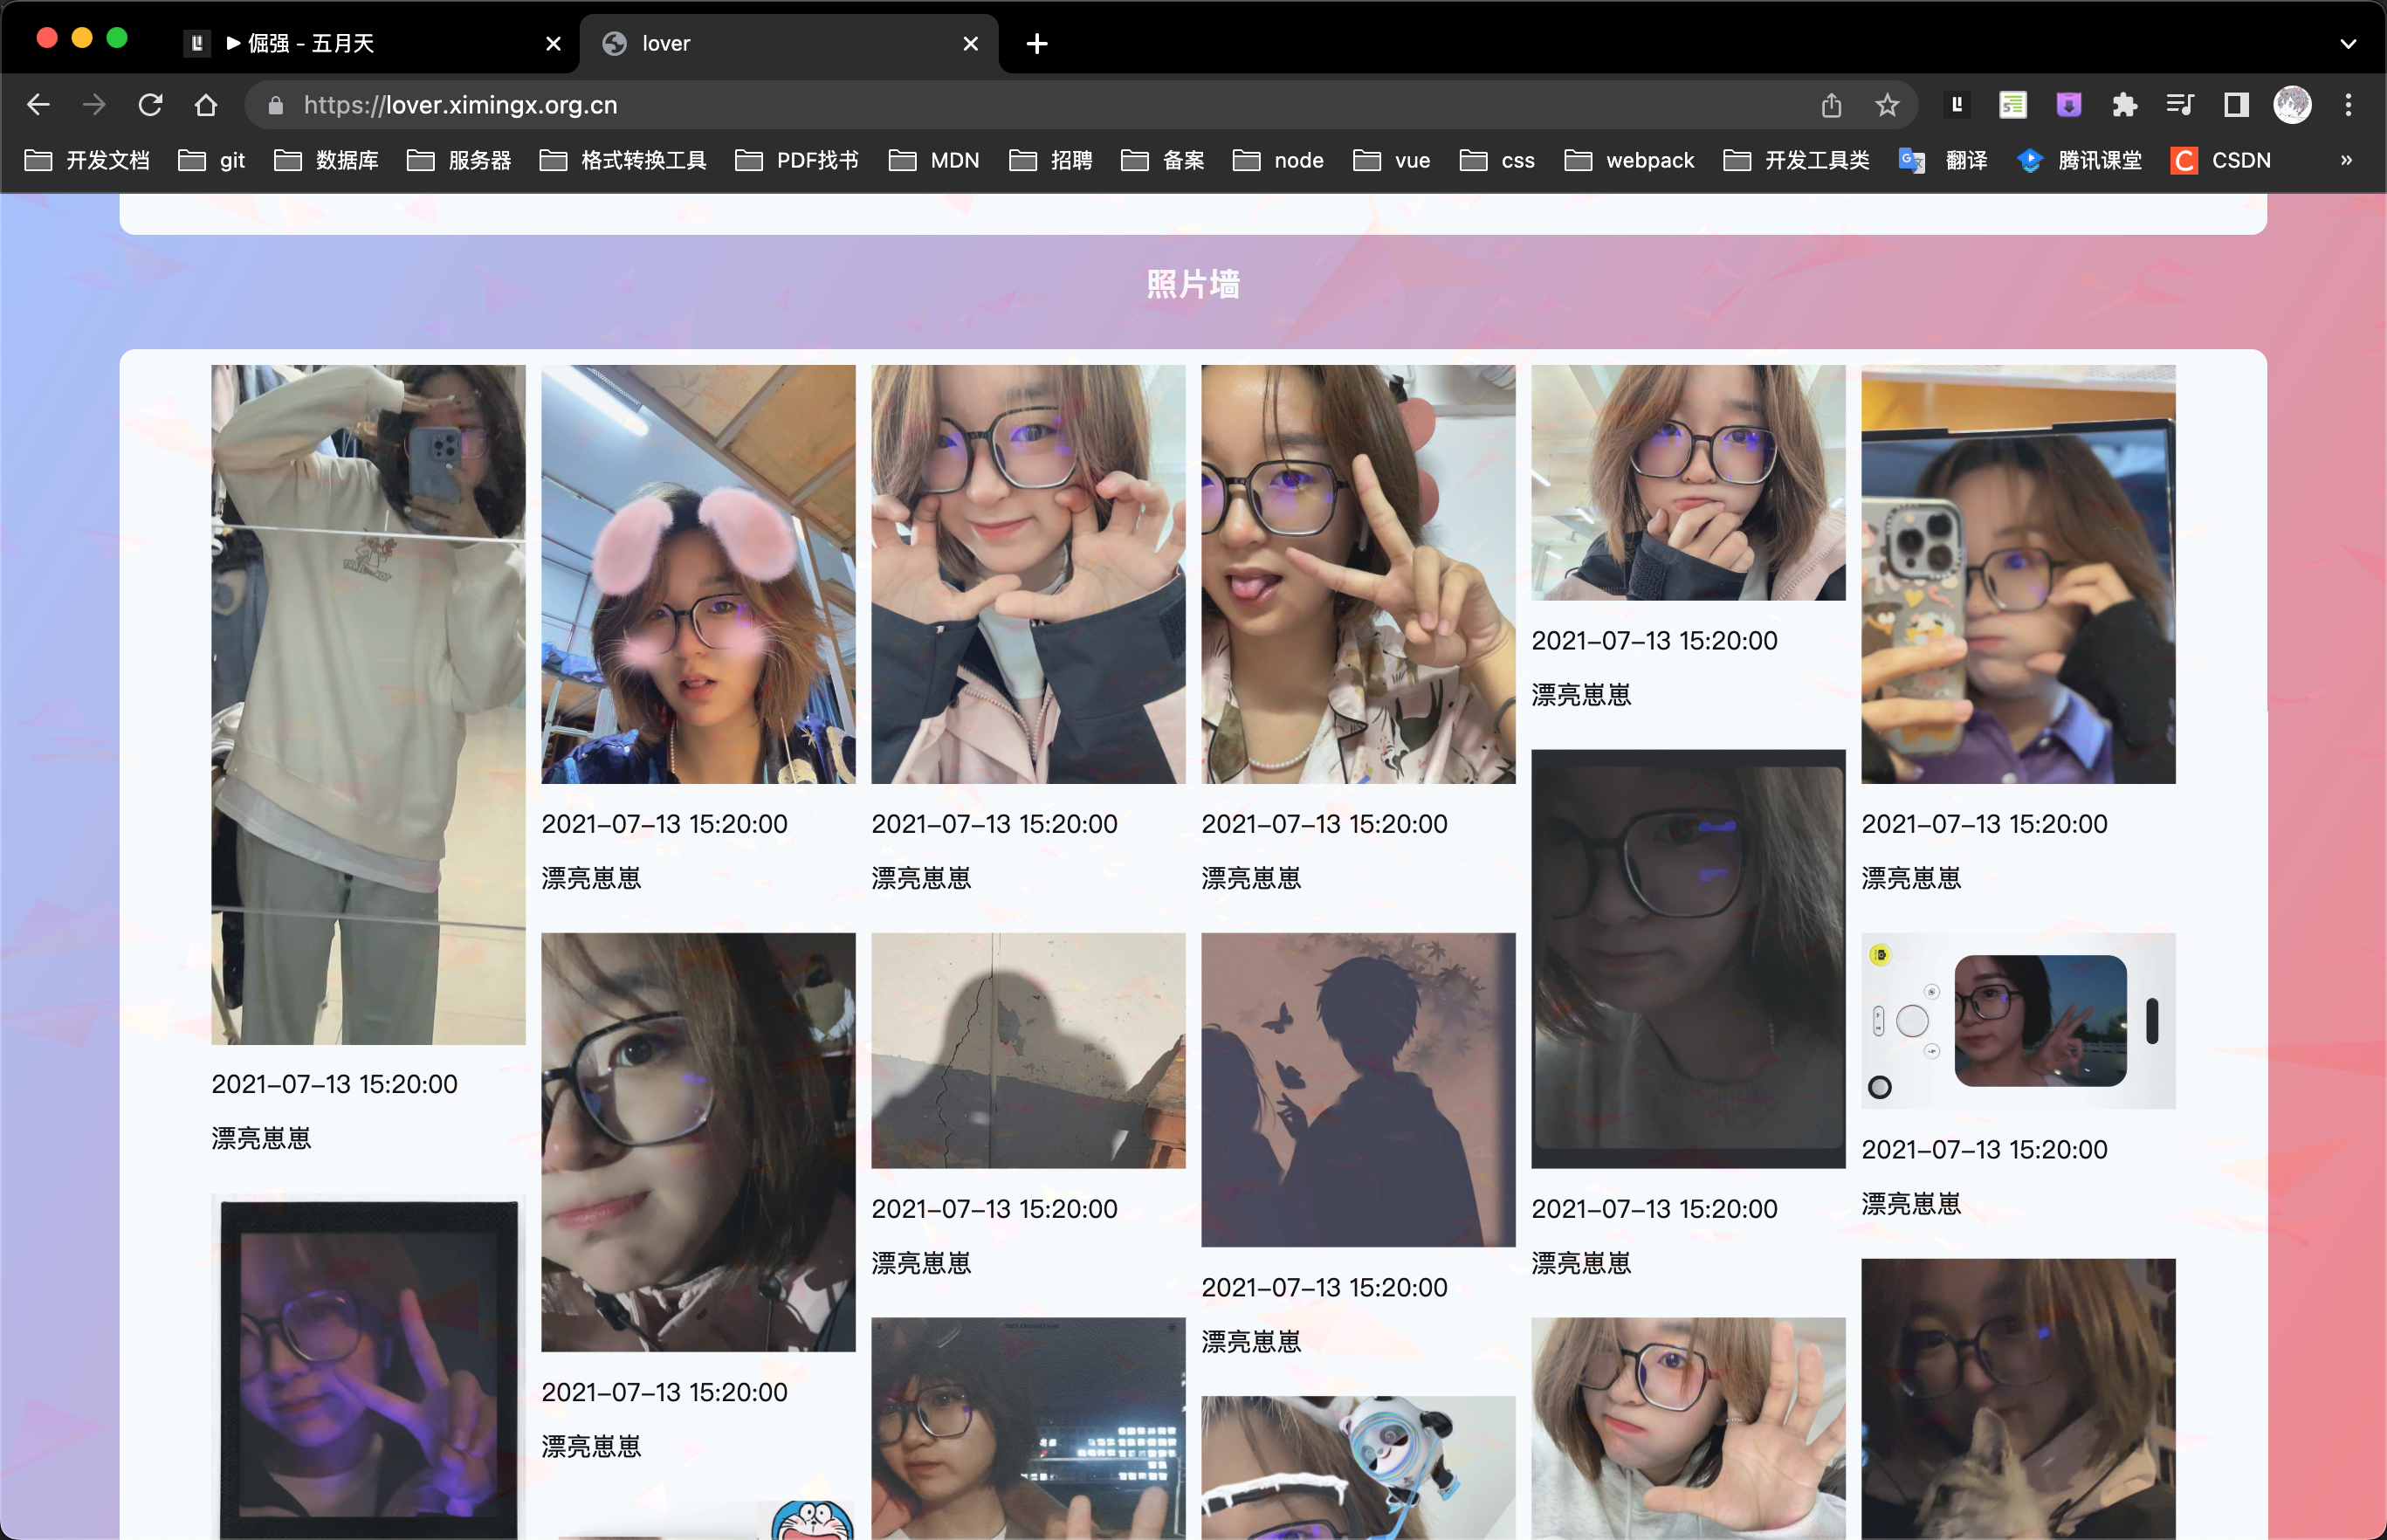Open the mirror selfie photo in white sweatshirt
The height and width of the screenshot is (1540, 2387).
(x=368, y=704)
